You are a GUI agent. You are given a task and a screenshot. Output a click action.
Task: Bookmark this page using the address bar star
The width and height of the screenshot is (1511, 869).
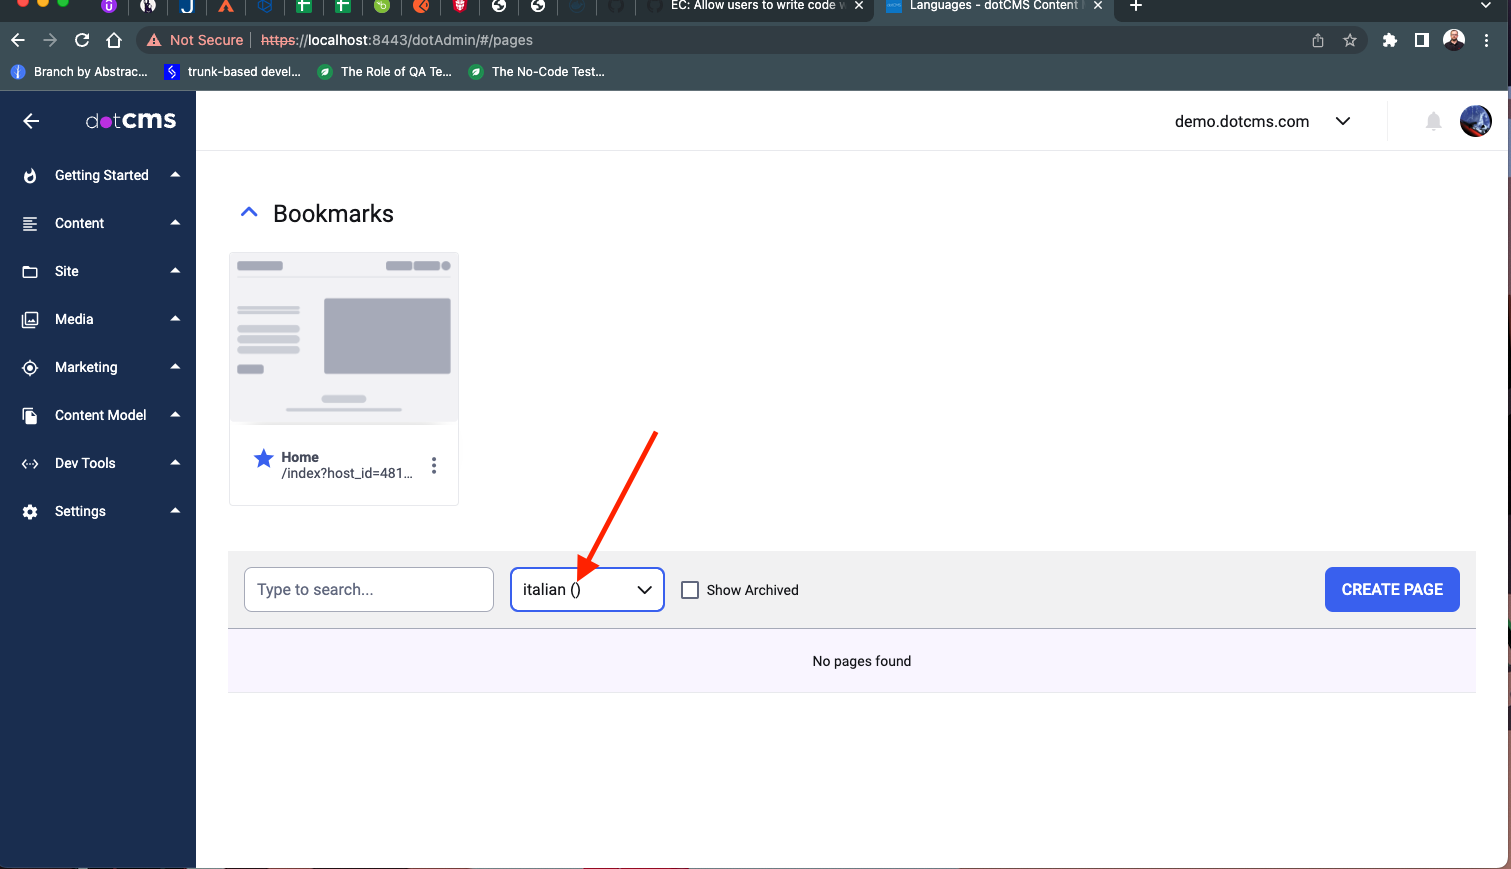pyautogui.click(x=1350, y=40)
